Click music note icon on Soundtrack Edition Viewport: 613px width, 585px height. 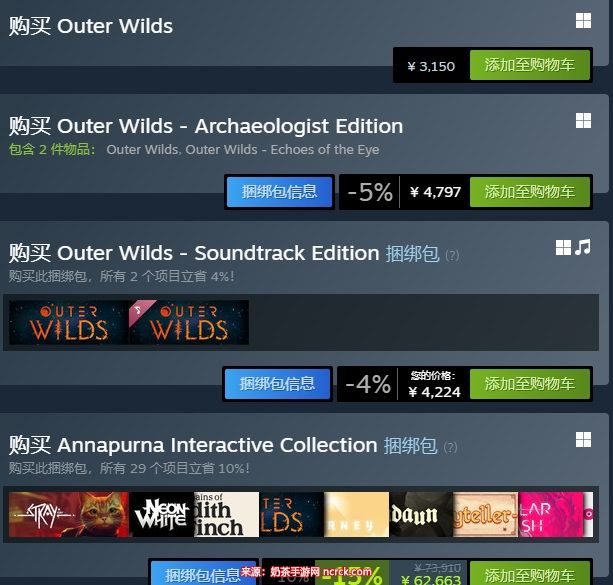pos(583,247)
